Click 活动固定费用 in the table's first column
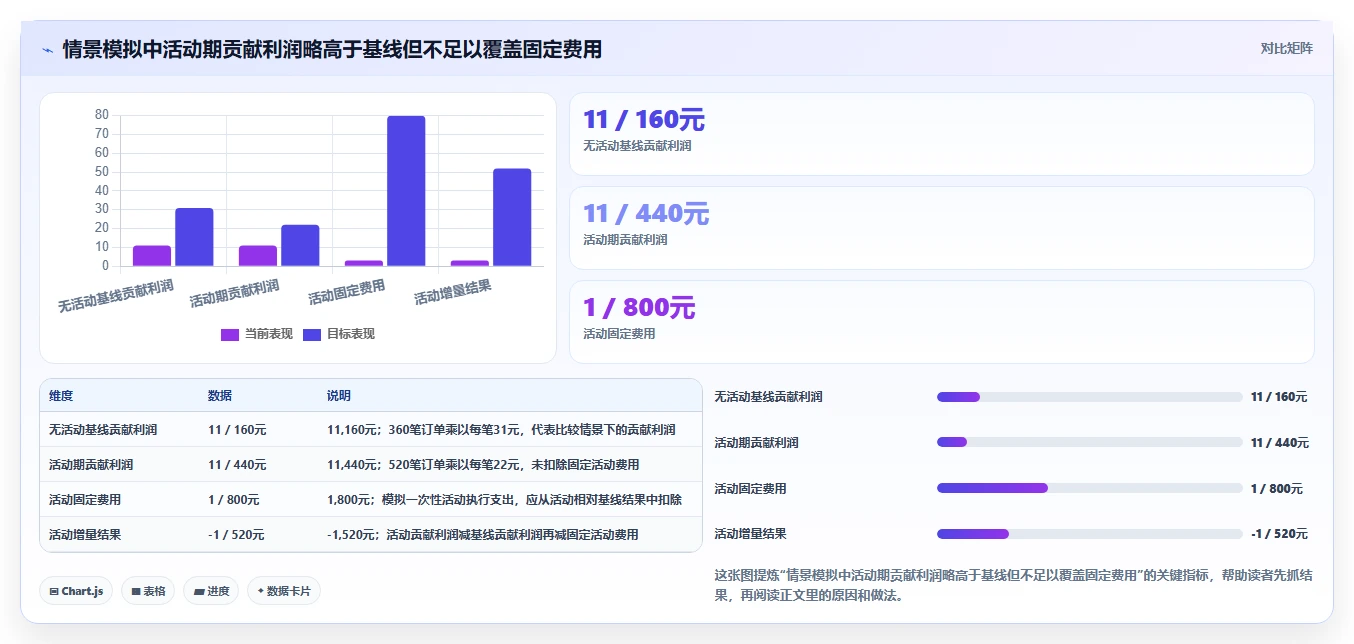 pyautogui.click(x=85, y=500)
